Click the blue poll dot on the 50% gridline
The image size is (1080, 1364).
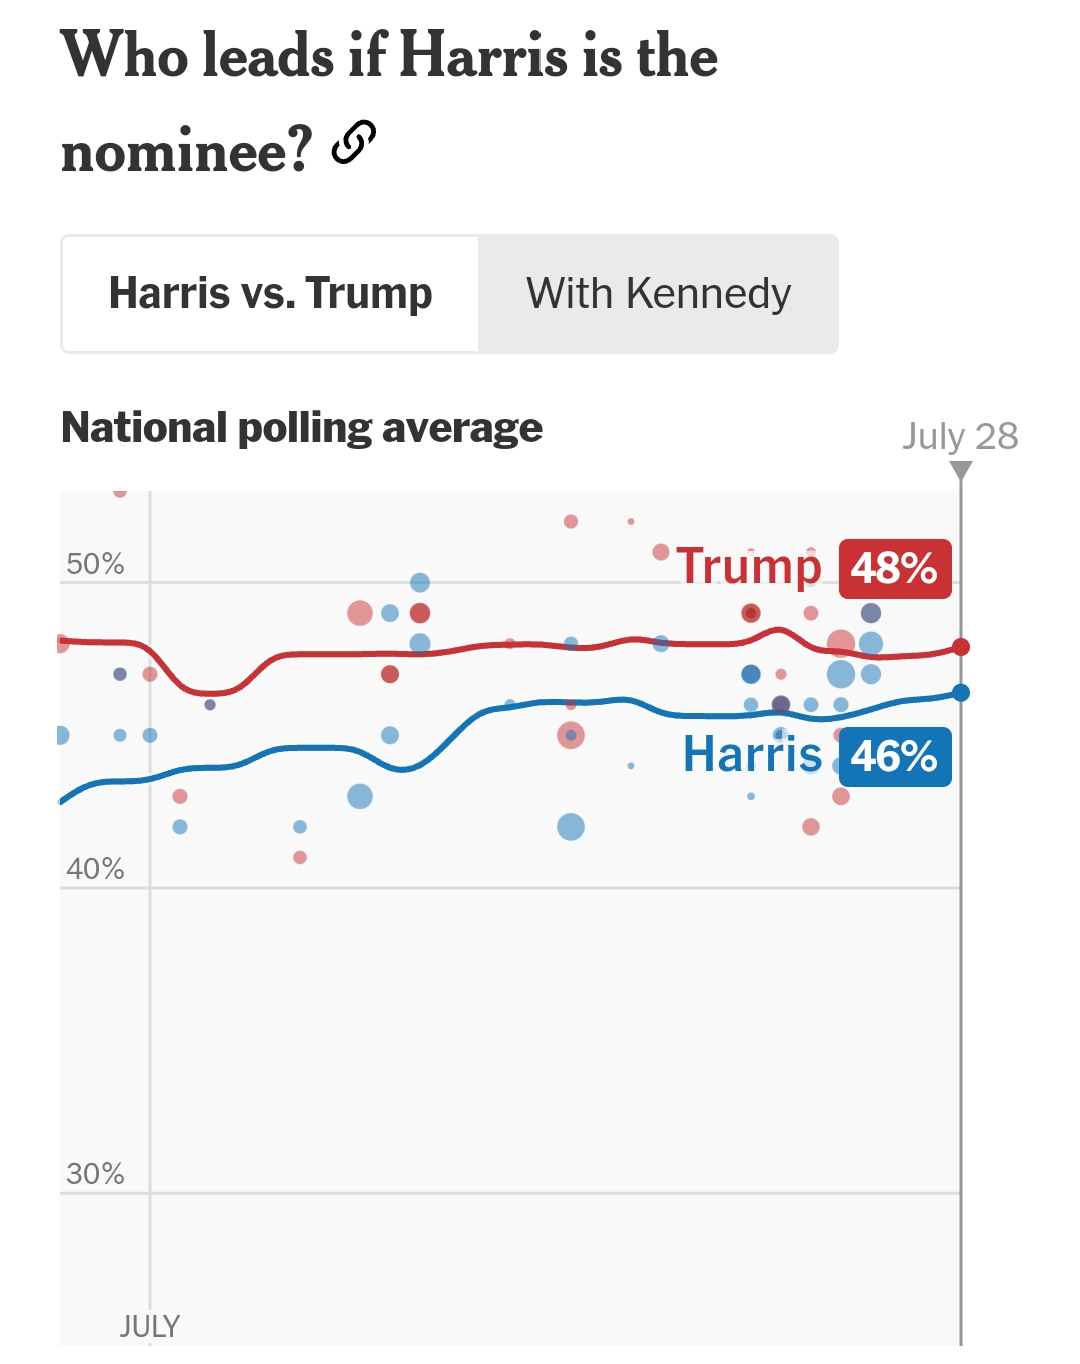point(420,582)
